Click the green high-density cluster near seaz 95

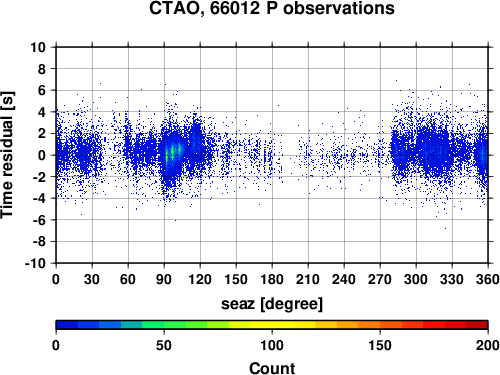coord(172,153)
